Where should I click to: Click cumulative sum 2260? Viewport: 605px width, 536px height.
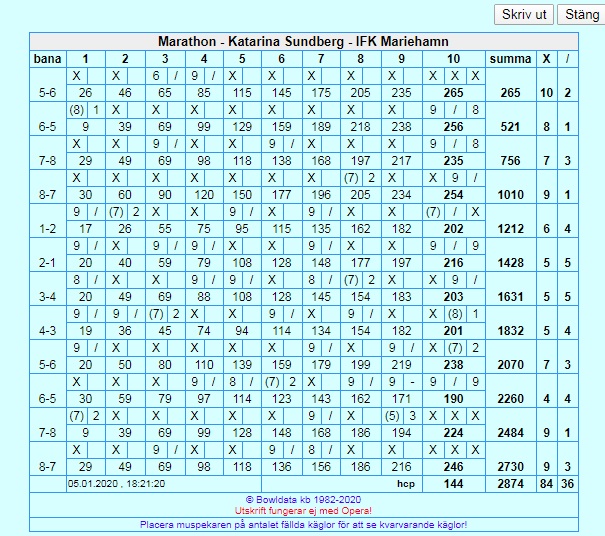click(510, 398)
